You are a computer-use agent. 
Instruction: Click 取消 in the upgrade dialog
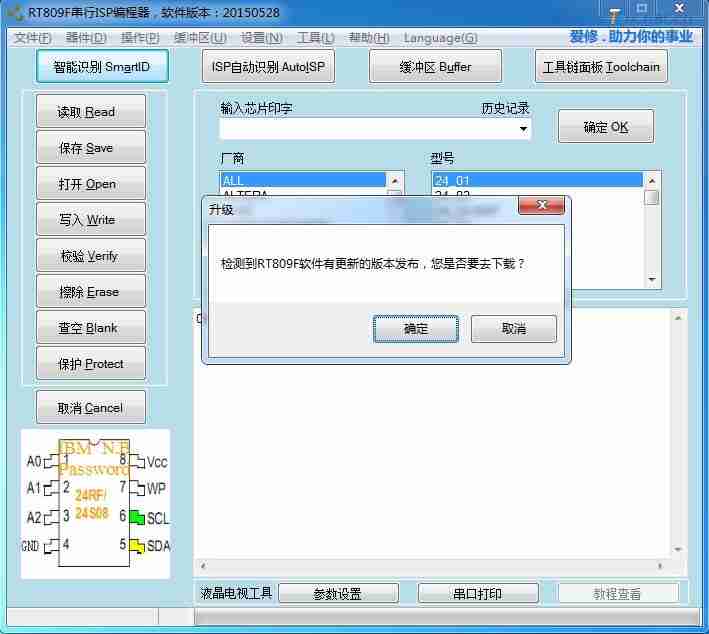click(x=513, y=329)
